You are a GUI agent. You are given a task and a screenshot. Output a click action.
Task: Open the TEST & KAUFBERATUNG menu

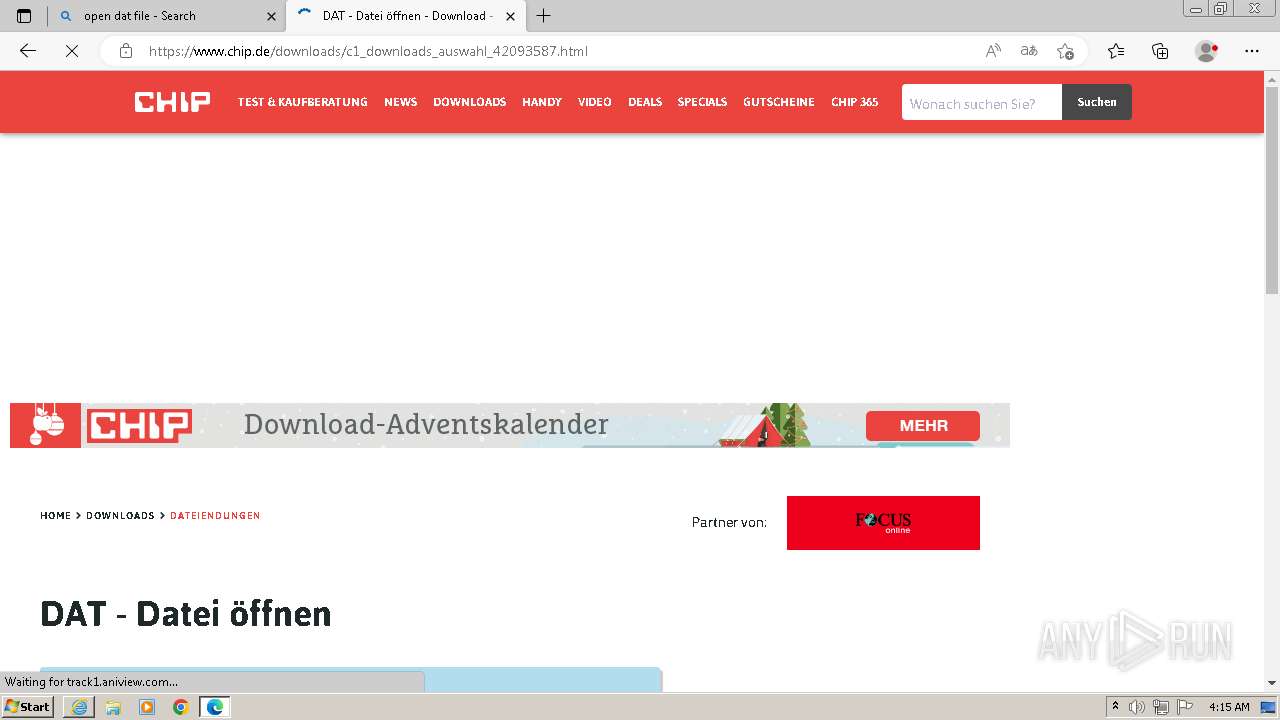click(302, 102)
